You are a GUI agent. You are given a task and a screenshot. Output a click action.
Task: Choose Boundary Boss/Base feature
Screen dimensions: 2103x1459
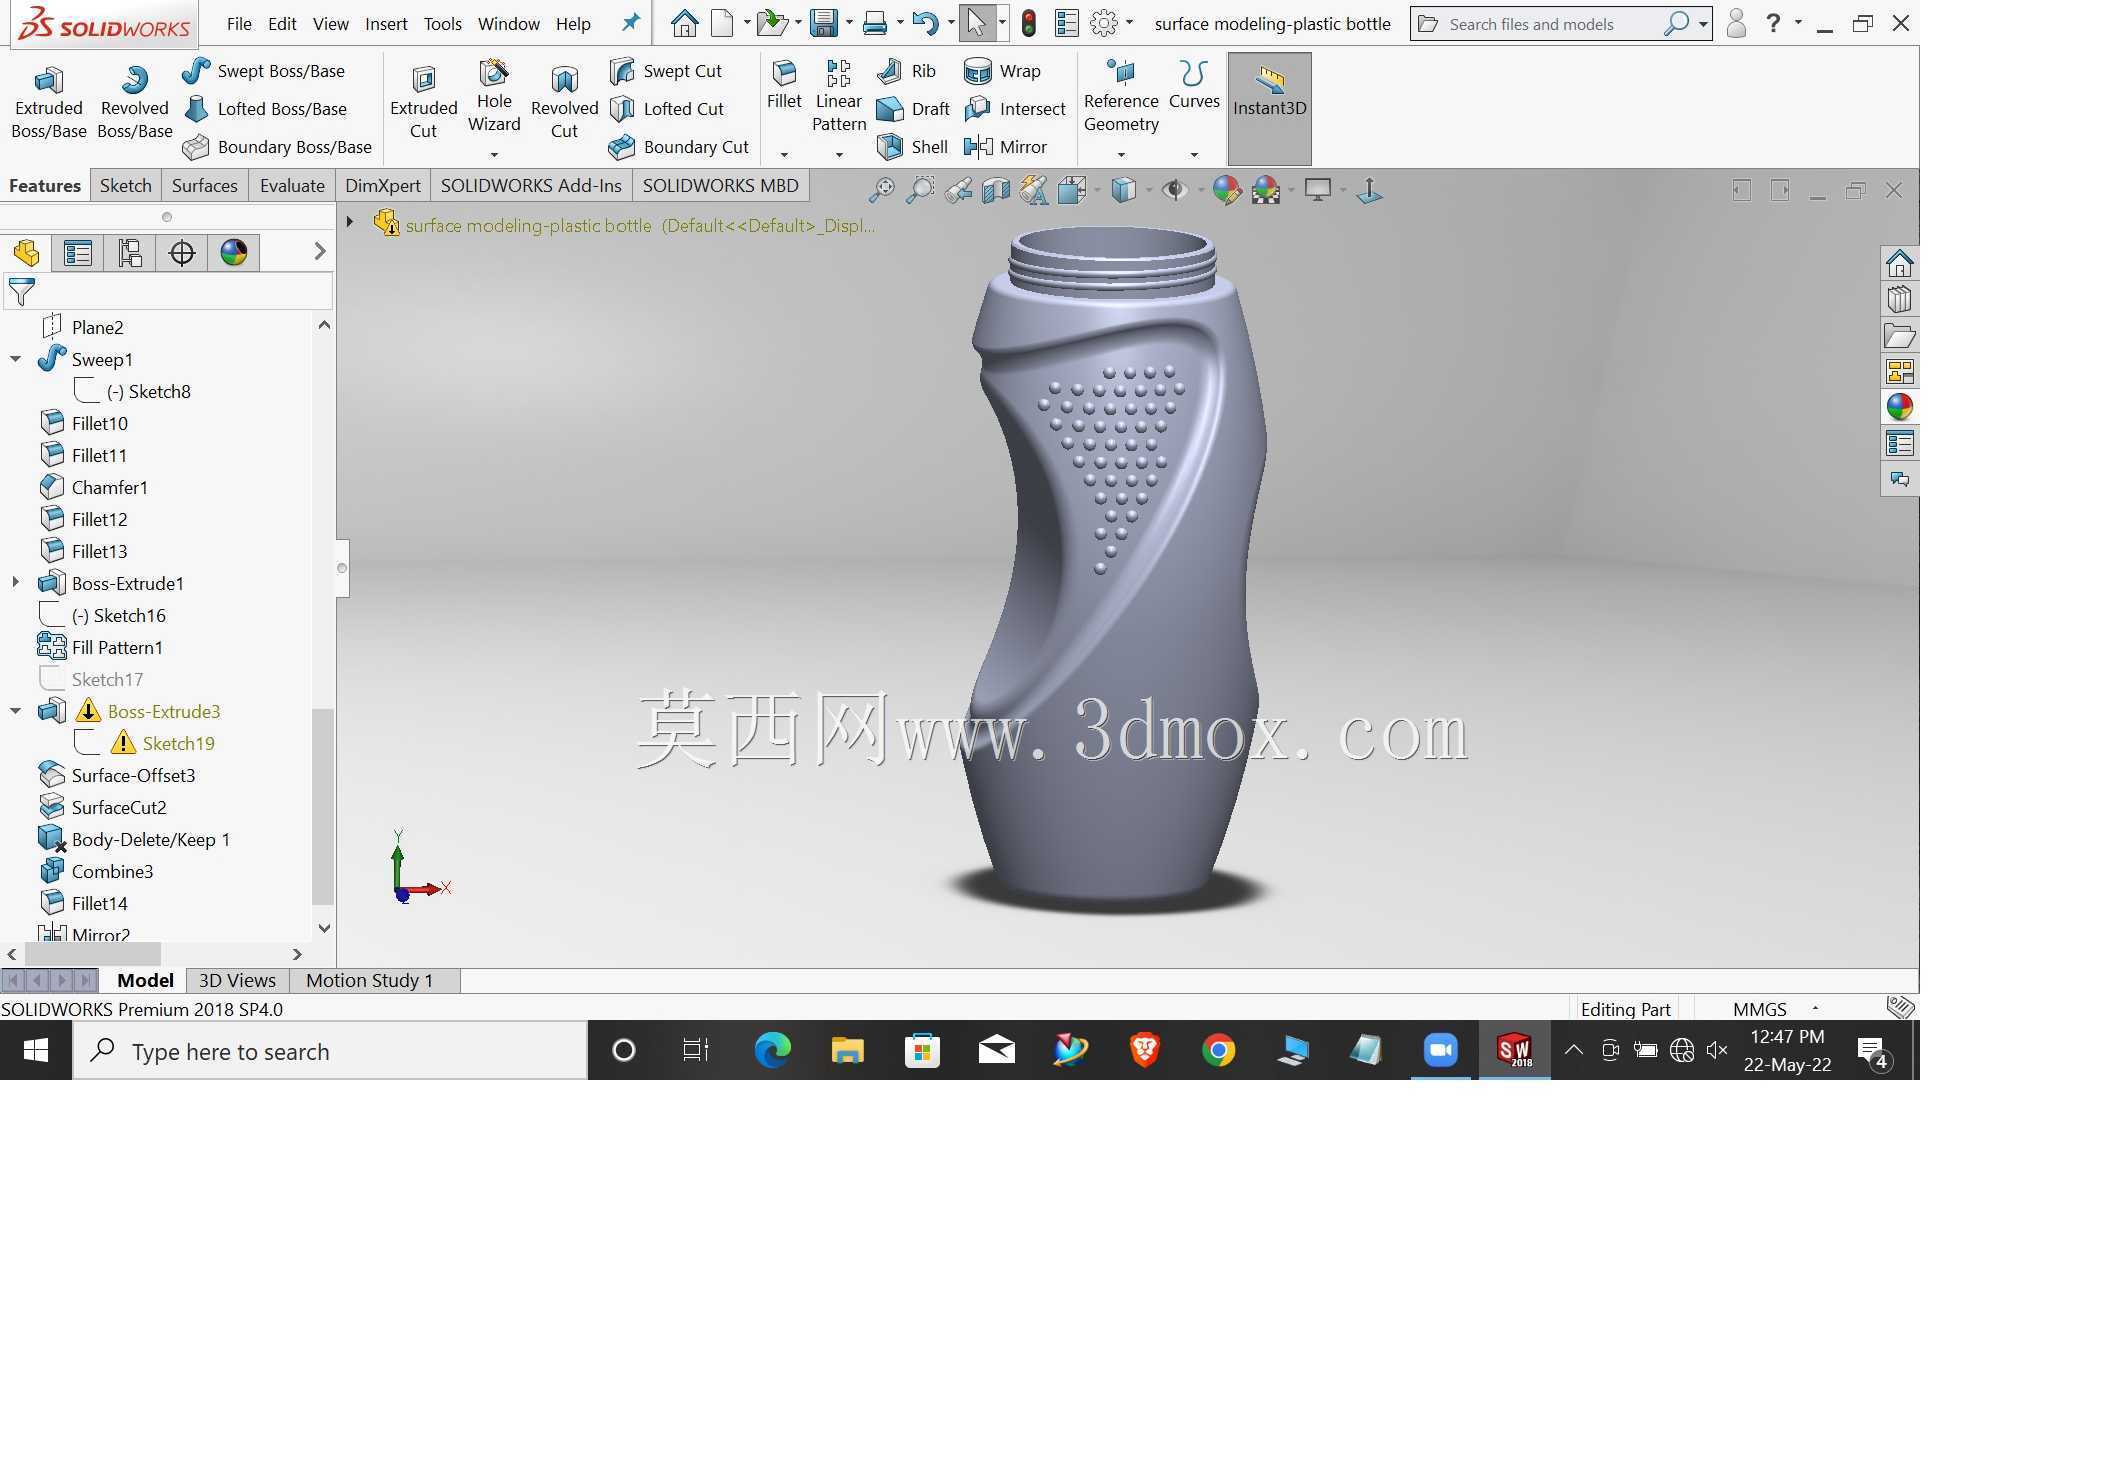tap(277, 147)
